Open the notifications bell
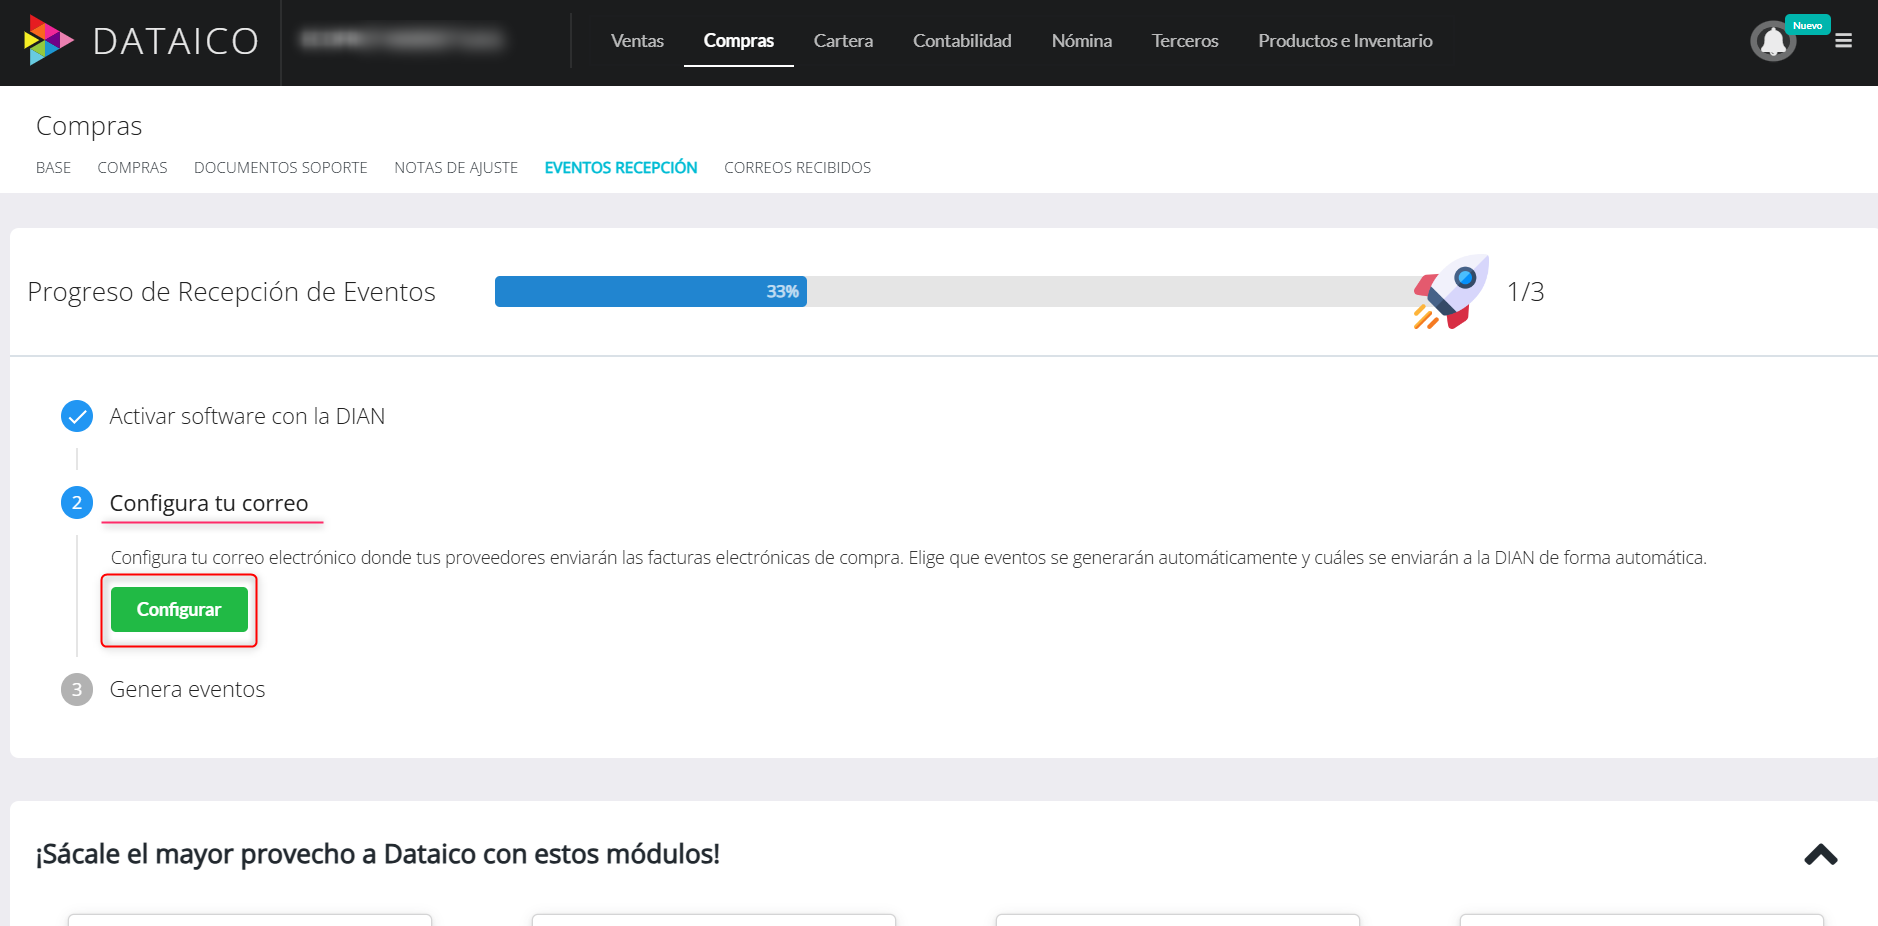The height and width of the screenshot is (926, 1878). click(x=1772, y=42)
